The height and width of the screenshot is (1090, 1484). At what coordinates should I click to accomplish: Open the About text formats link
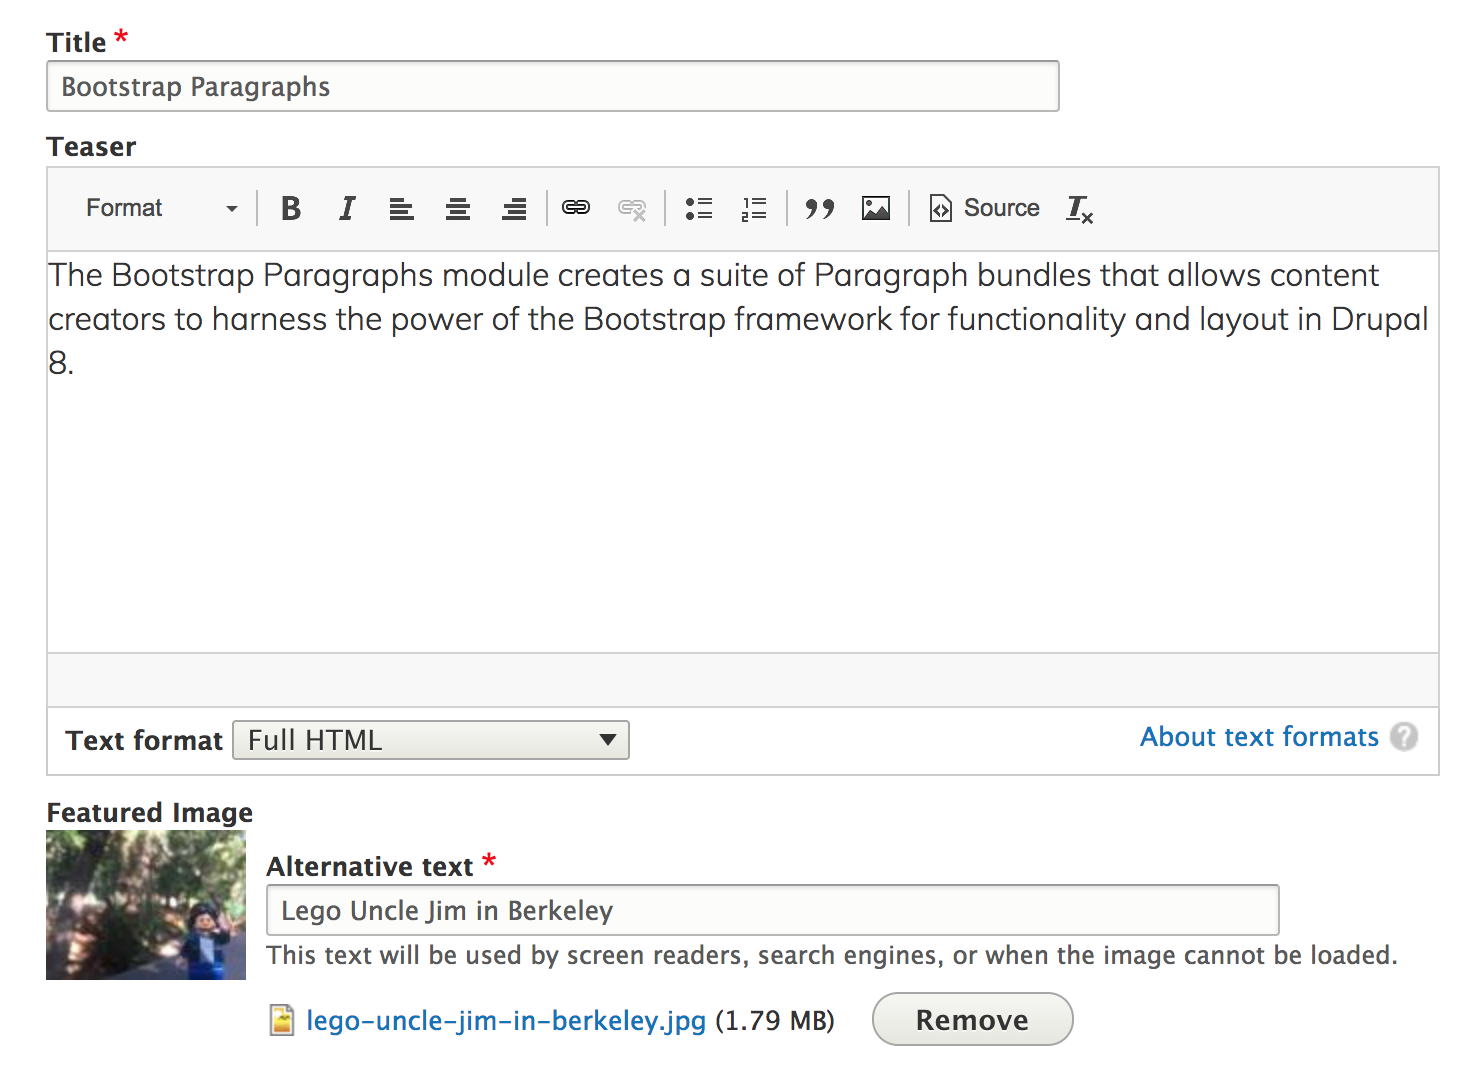pyautogui.click(x=1259, y=737)
